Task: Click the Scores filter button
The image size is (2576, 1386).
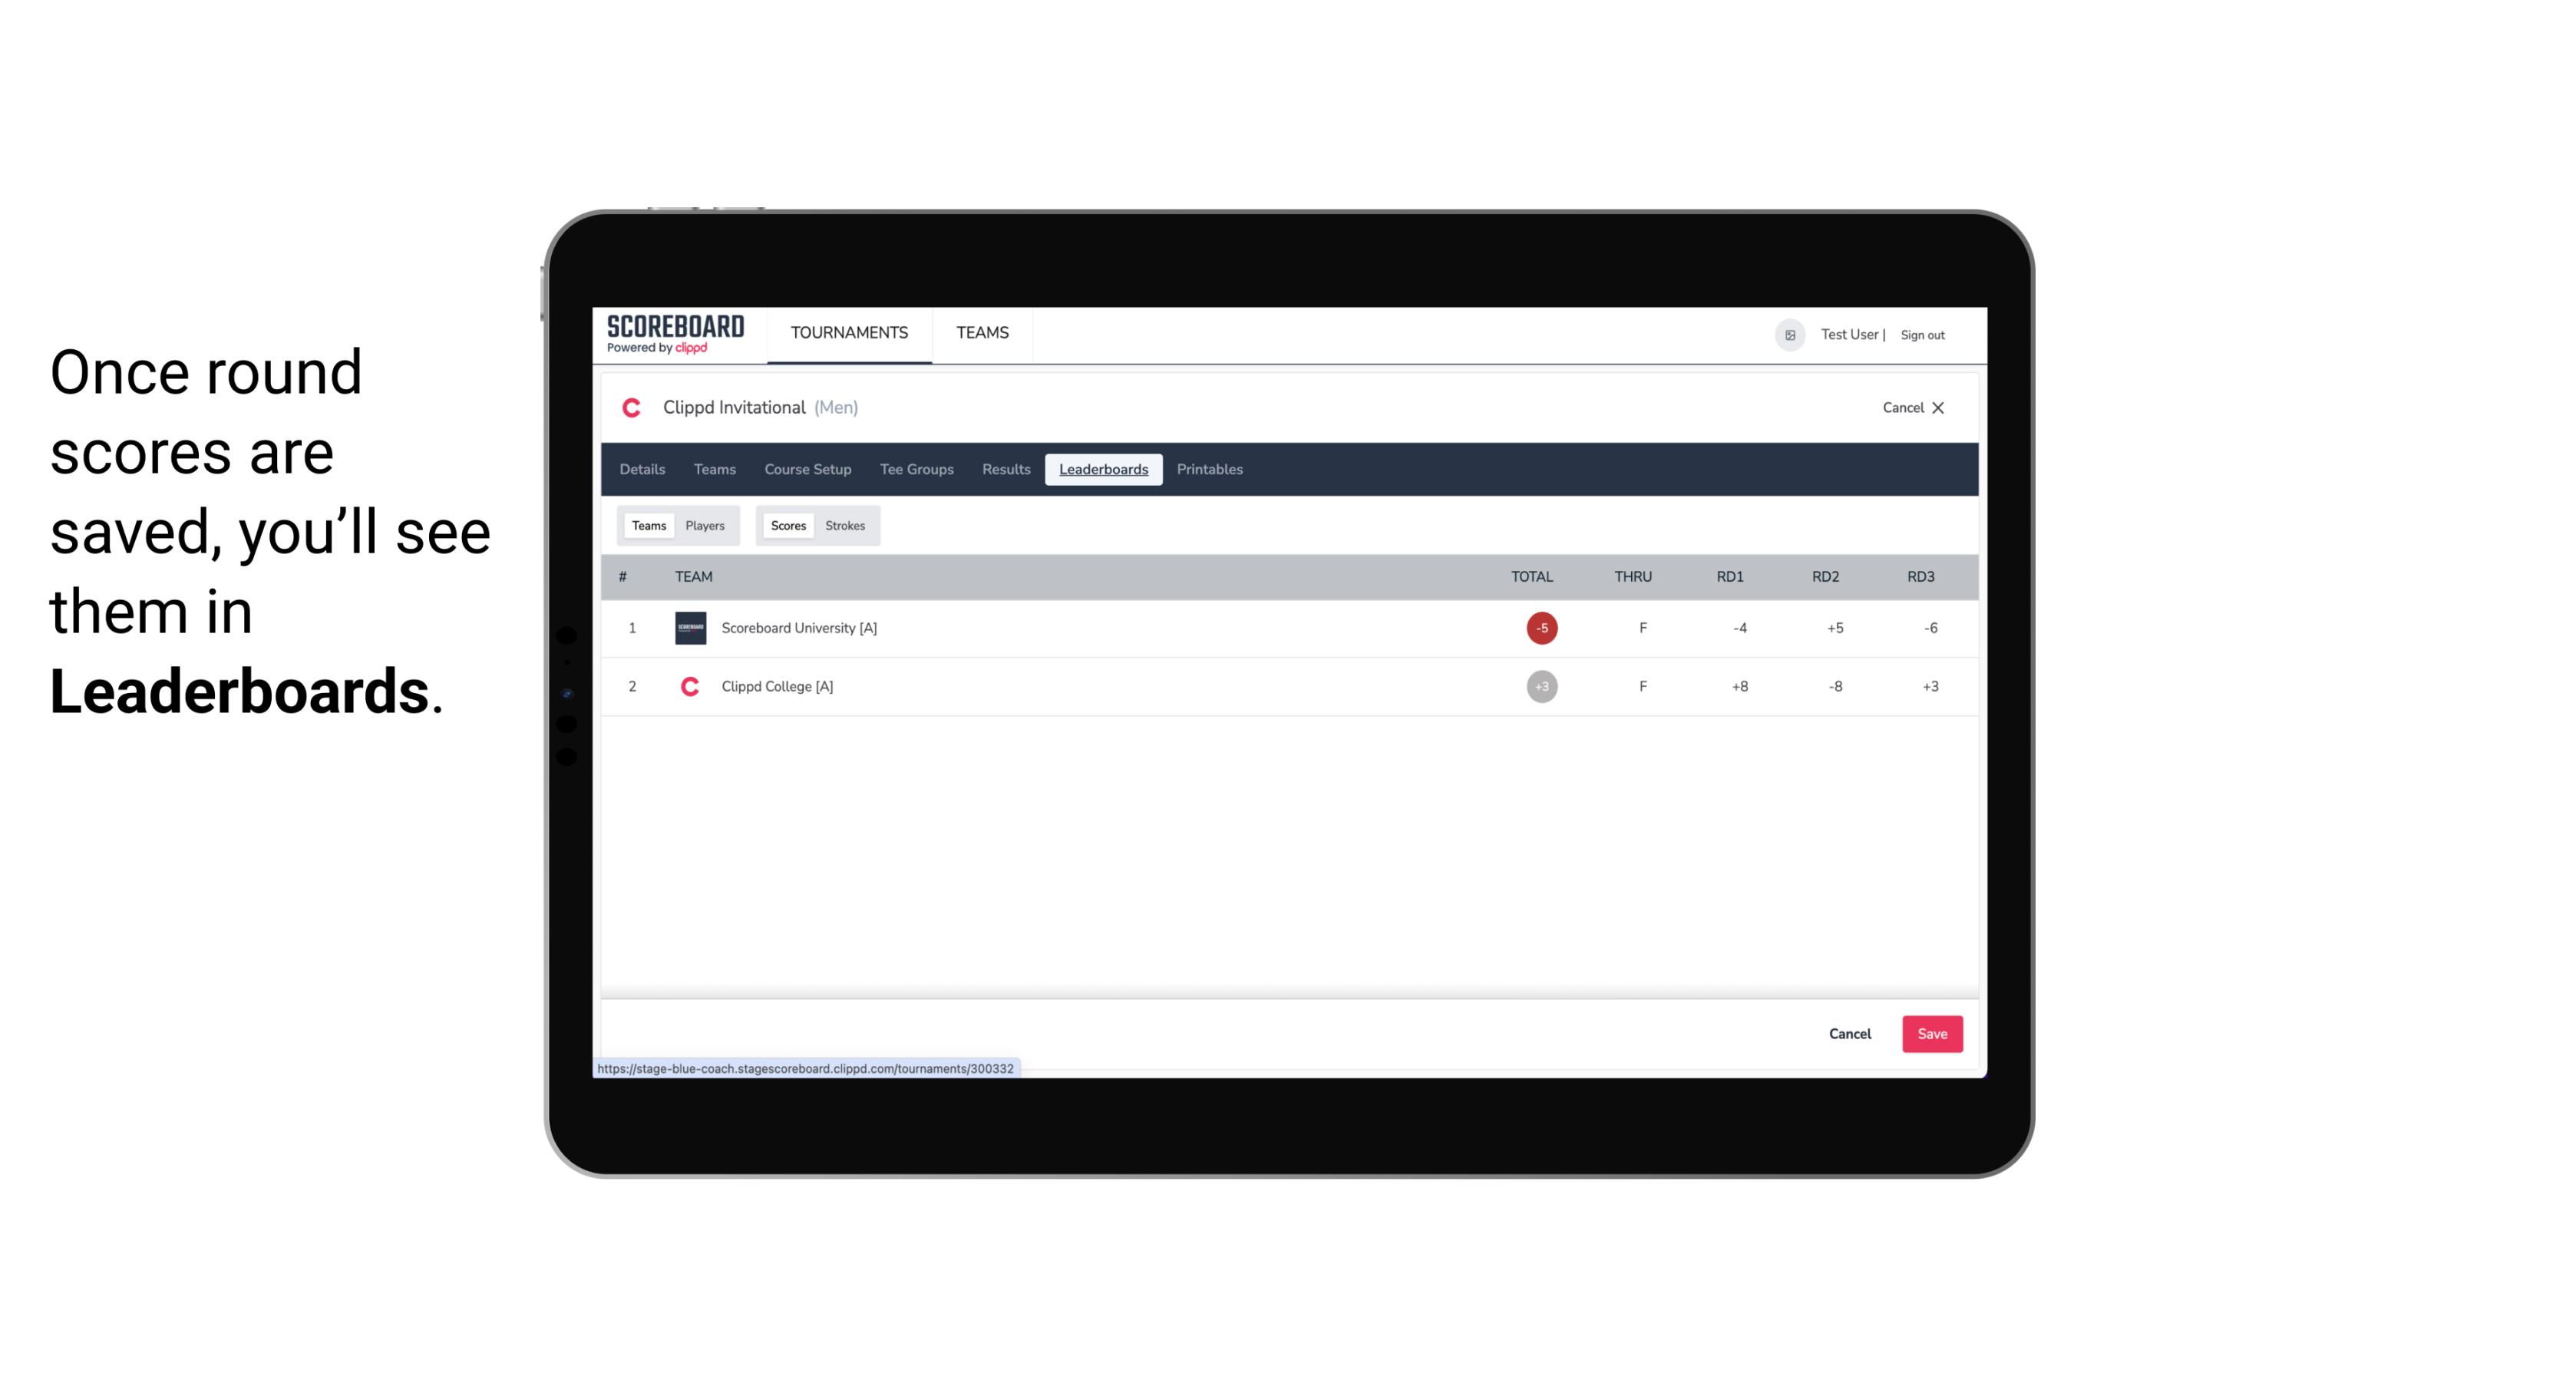Action: click(x=787, y=524)
